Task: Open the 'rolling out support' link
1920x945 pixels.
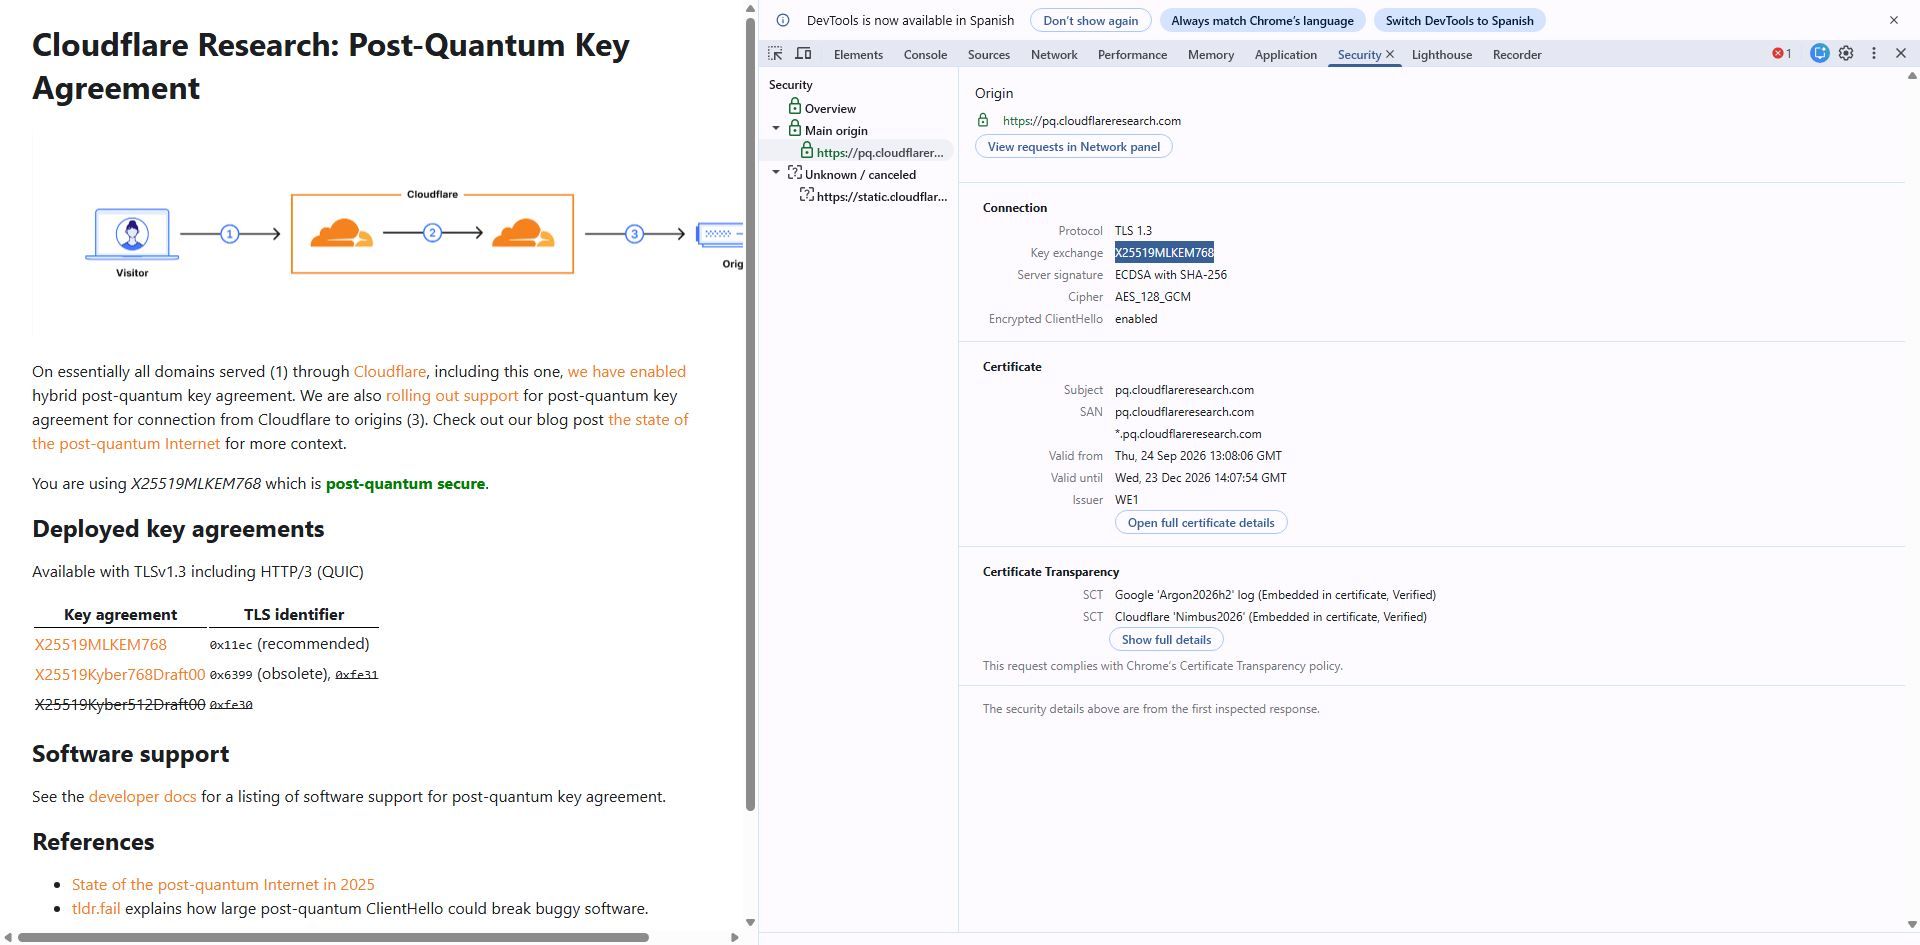Action: click(x=452, y=395)
